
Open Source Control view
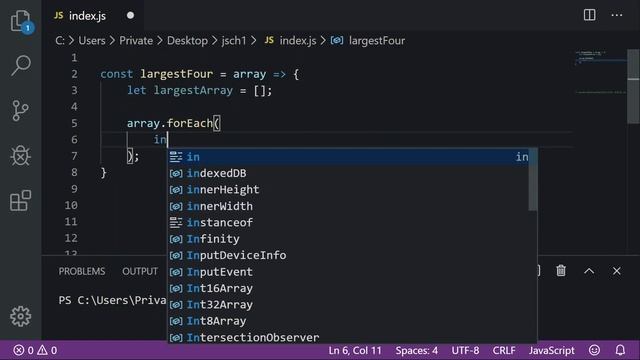(20, 110)
